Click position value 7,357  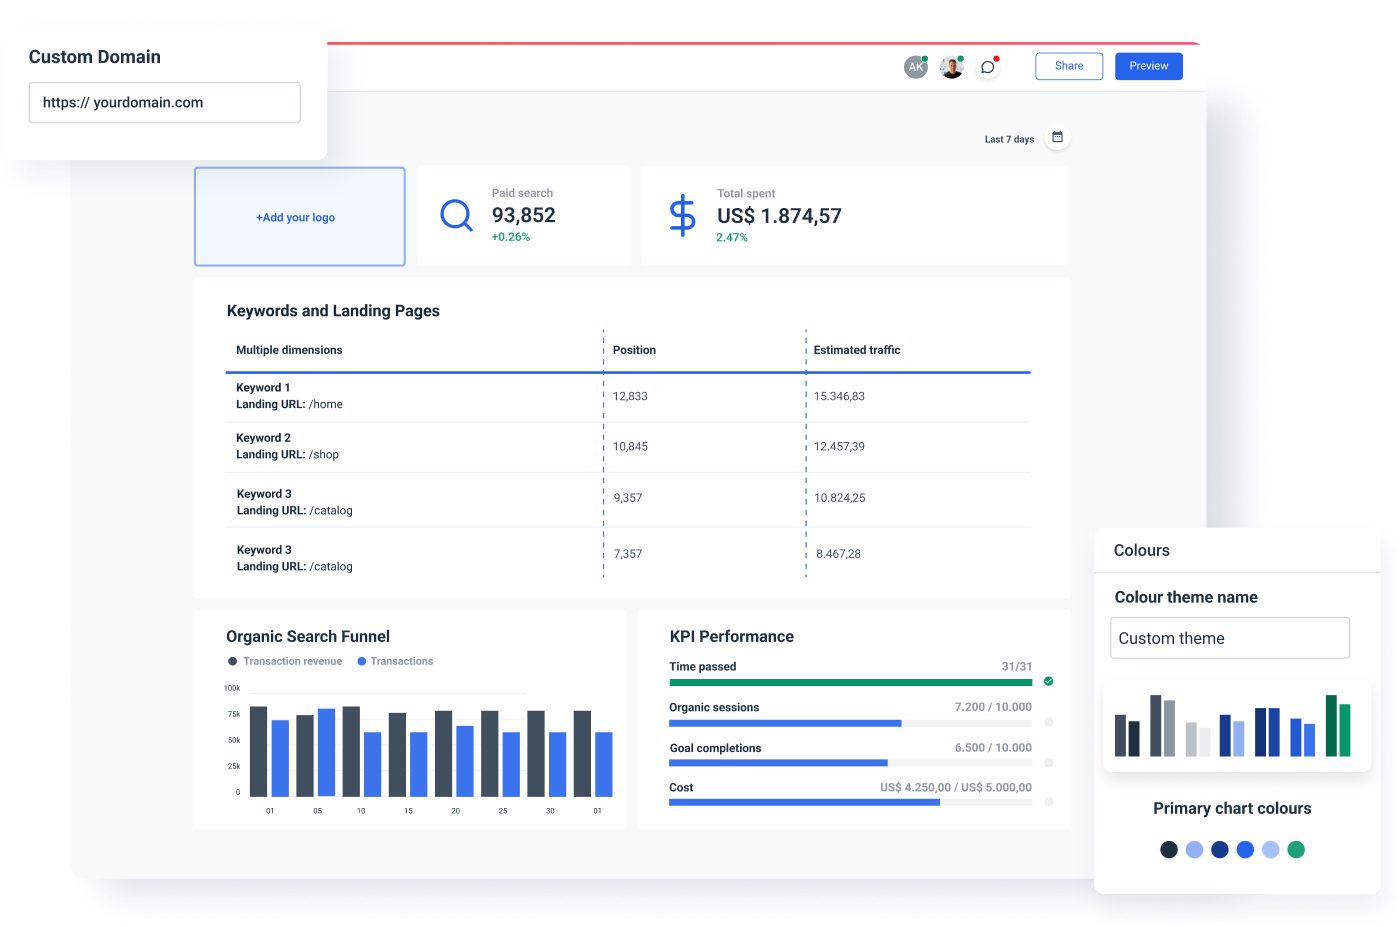(628, 554)
